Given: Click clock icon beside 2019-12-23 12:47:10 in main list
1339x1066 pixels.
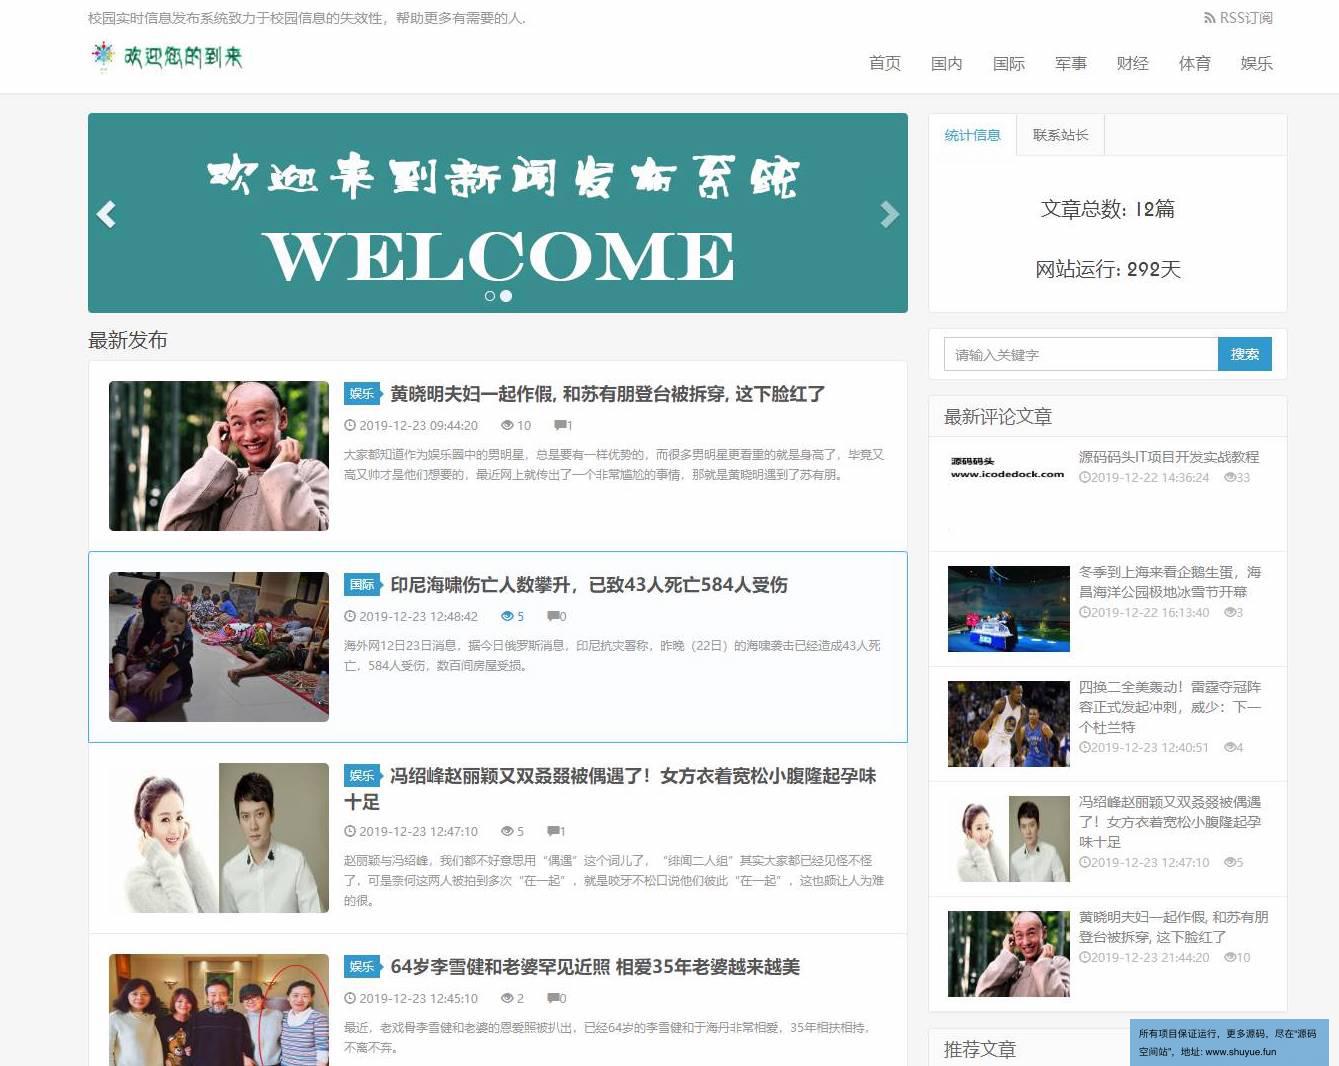Looking at the screenshot, I should pyautogui.click(x=350, y=831).
